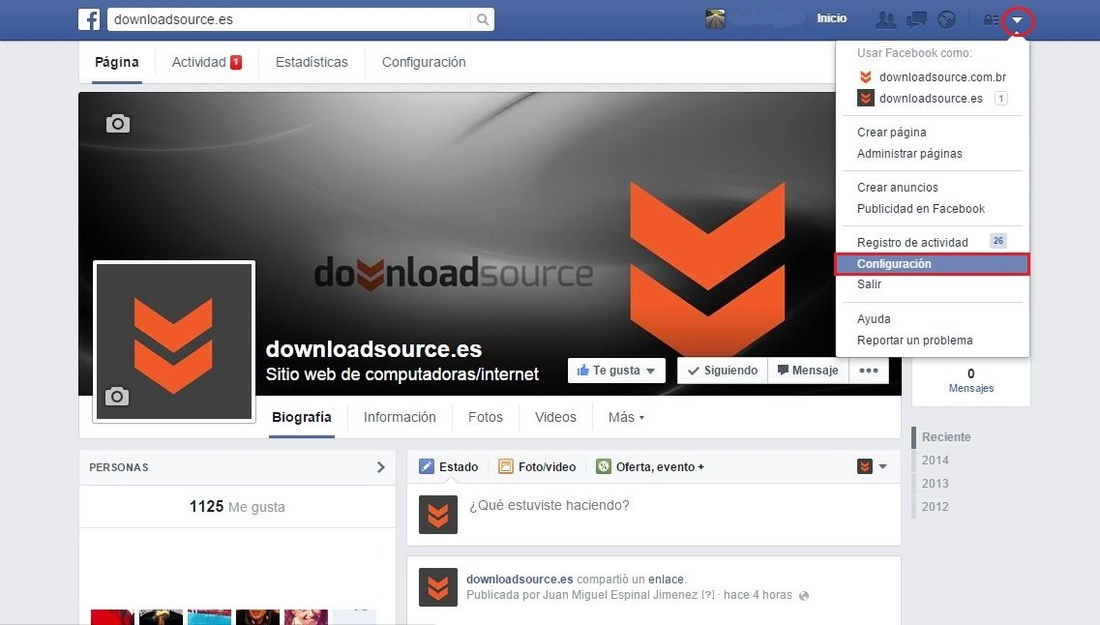Click the Siguiendo button
1100x625 pixels.
tap(723, 370)
